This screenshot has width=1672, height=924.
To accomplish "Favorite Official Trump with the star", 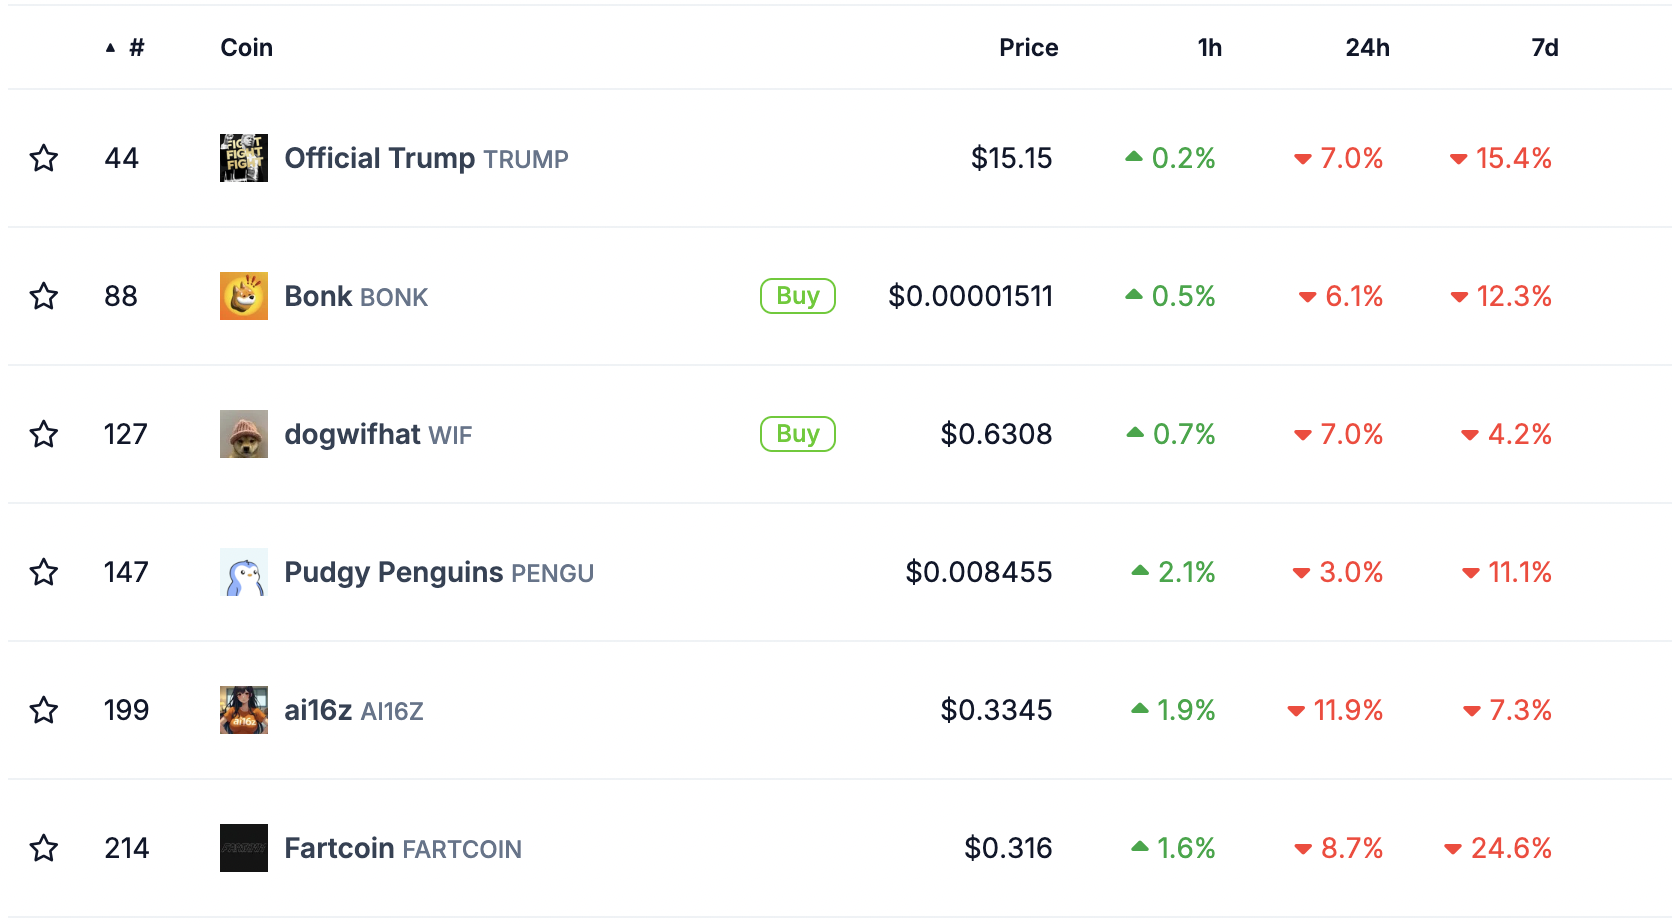I will [x=44, y=158].
